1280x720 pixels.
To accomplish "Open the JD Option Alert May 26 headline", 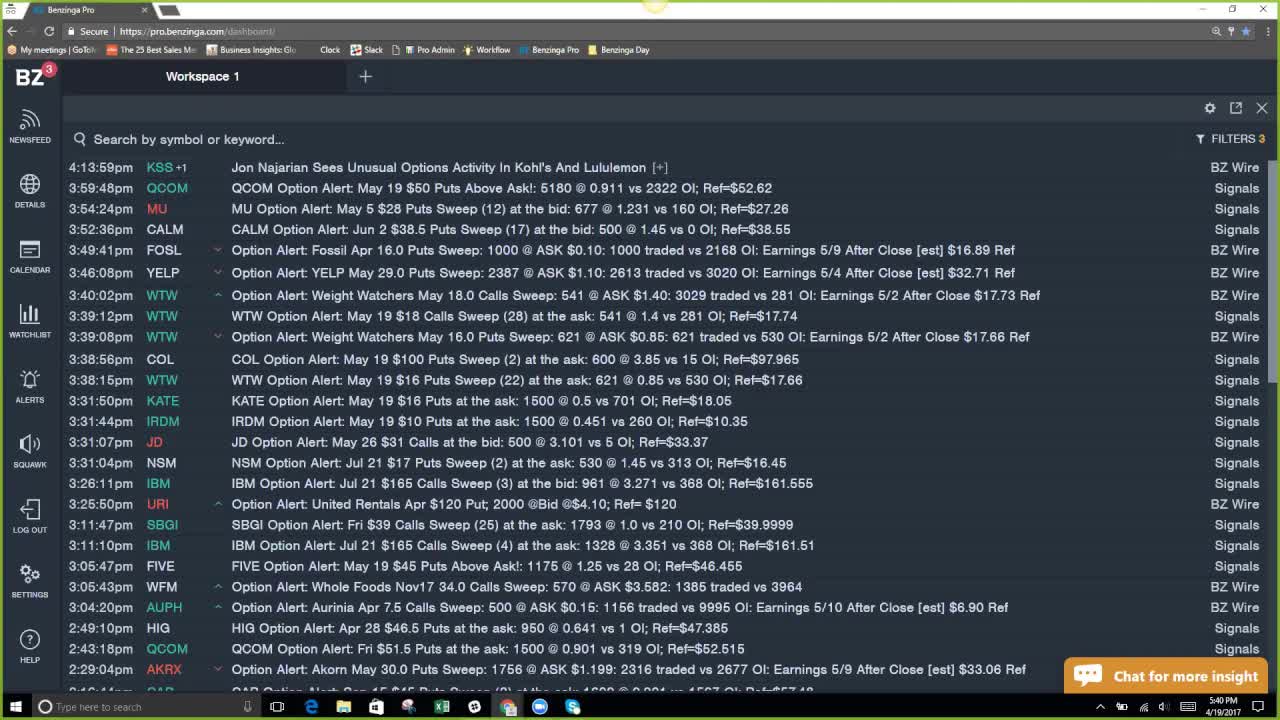I will point(470,442).
